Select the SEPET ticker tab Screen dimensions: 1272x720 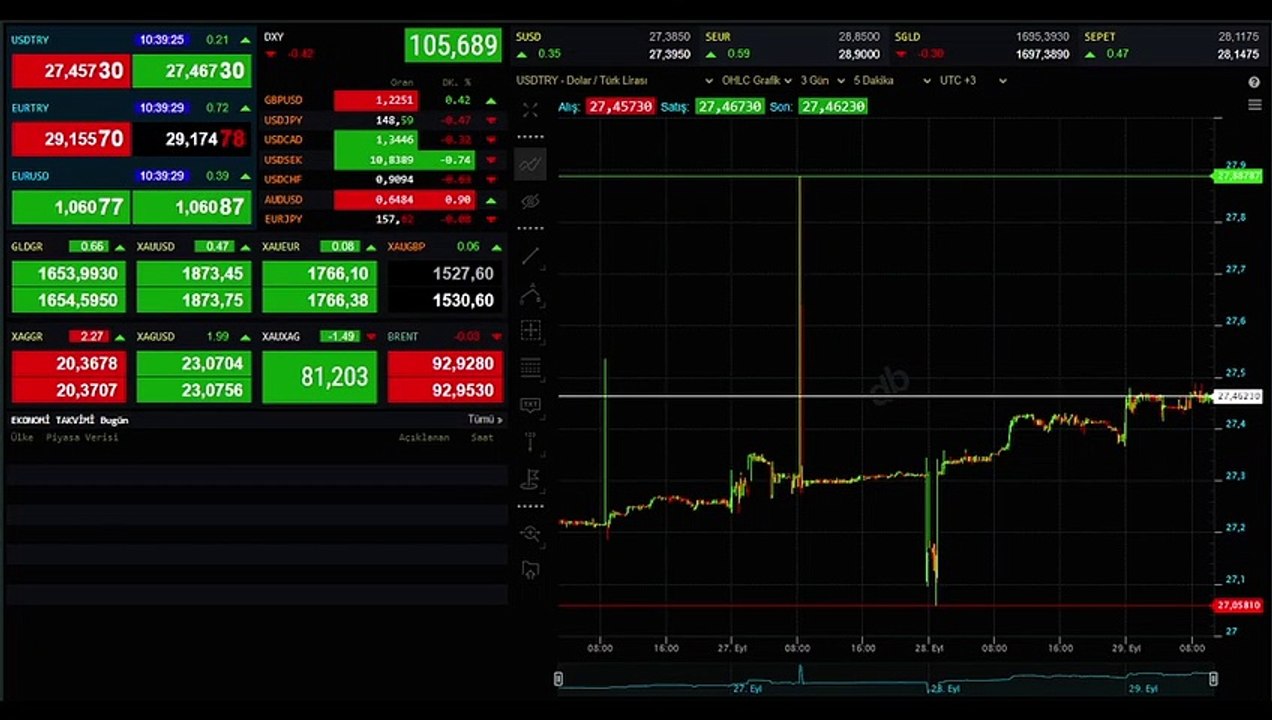click(1171, 45)
